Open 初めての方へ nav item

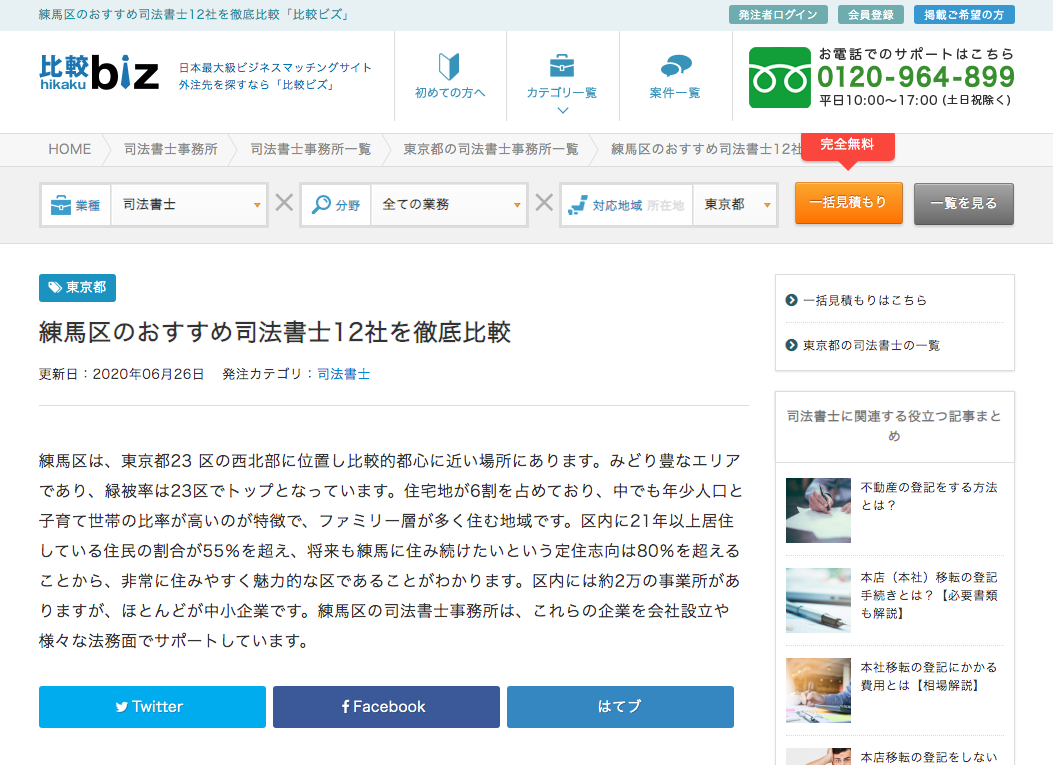tap(450, 76)
